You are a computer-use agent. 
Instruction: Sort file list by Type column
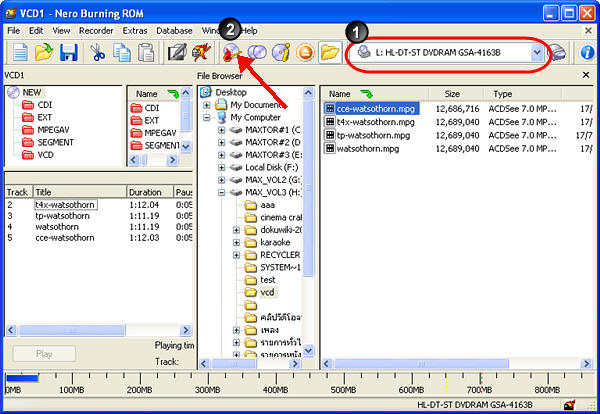coord(522,94)
